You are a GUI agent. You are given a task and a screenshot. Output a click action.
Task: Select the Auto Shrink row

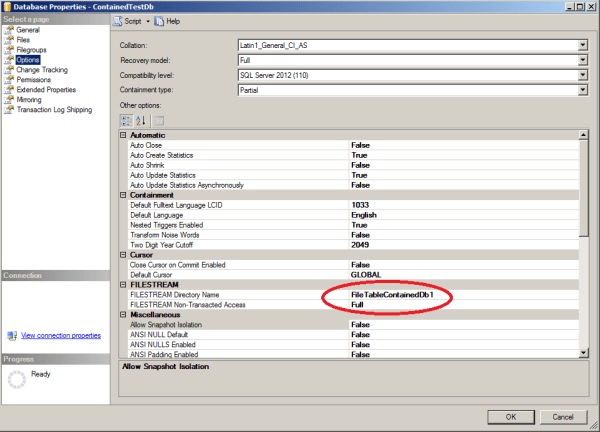click(353, 165)
